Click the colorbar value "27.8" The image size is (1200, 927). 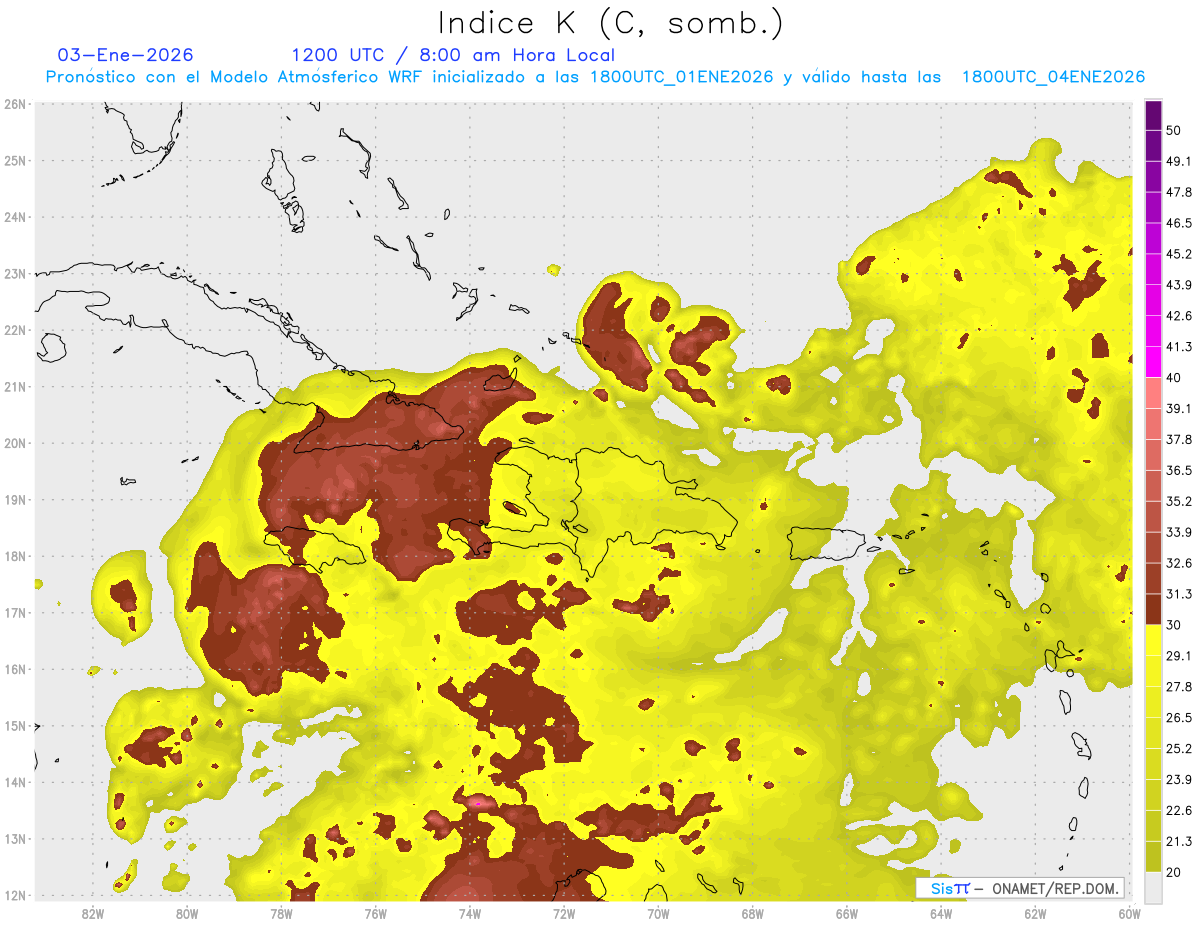pos(1178,686)
